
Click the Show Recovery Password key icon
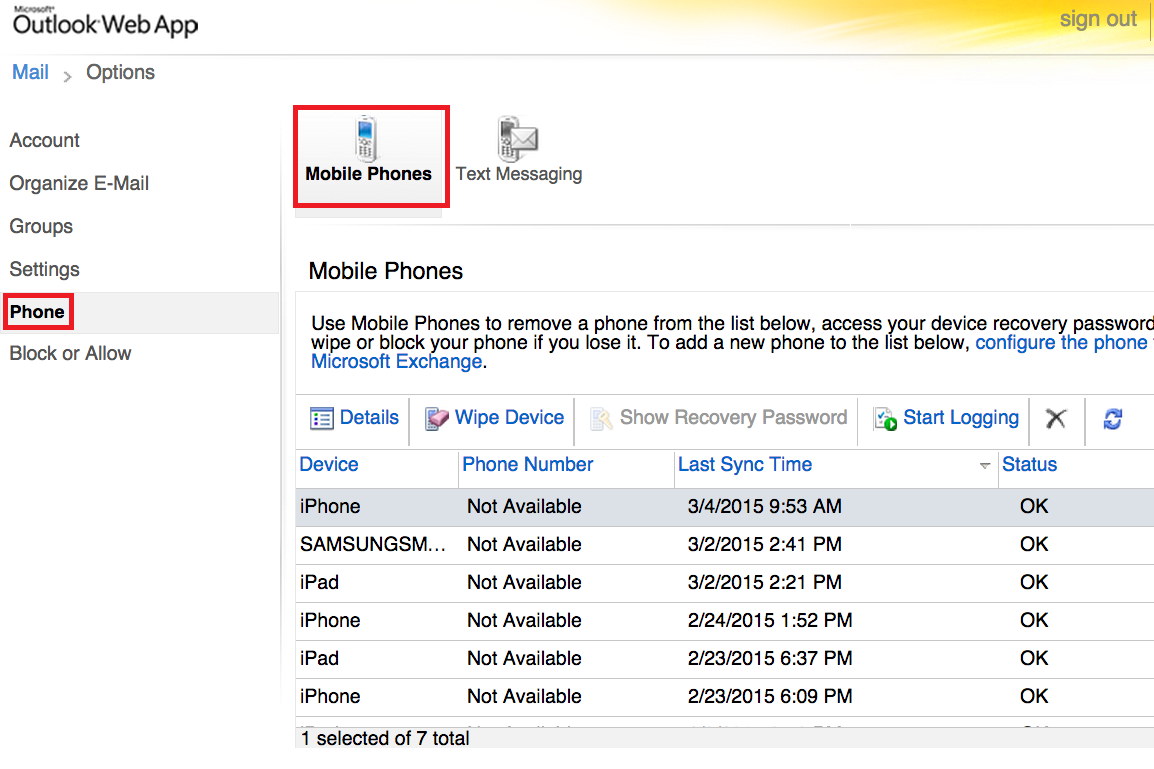tap(601, 418)
